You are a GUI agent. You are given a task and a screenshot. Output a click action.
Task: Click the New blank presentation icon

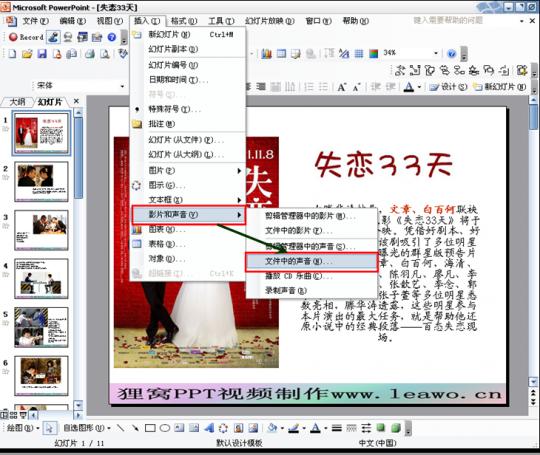[12, 54]
